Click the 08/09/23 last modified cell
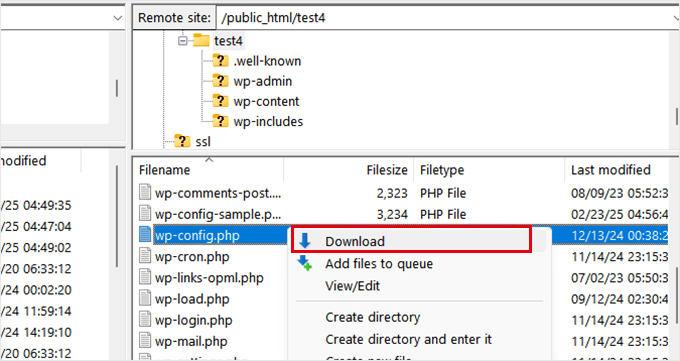This screenshot has width=680, height=361. point(620,193)
